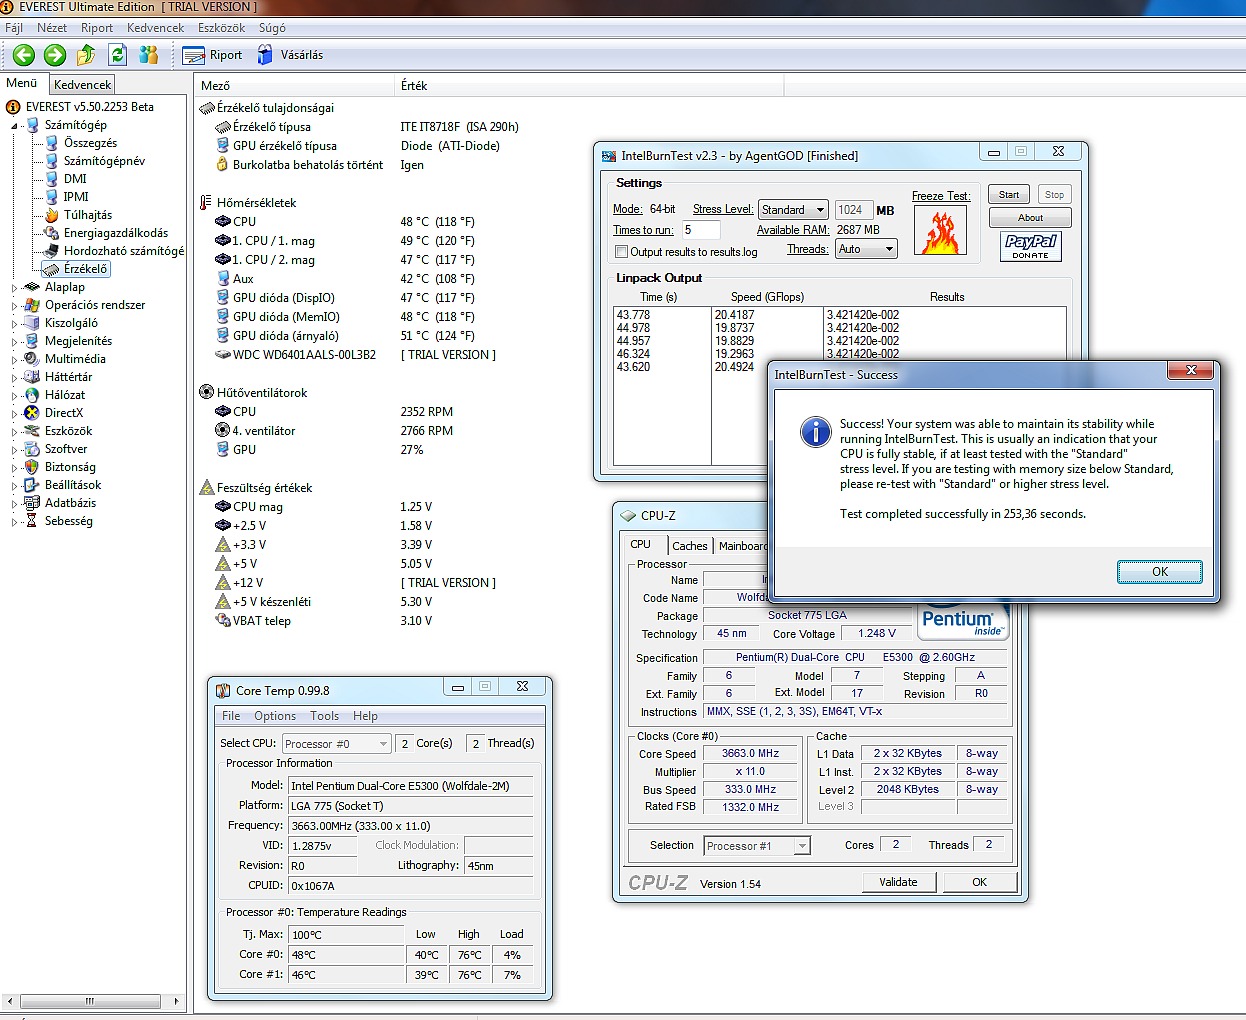Select the Hálózat tree icon
Image resolution: width=1246 pixels, height=1020 pixels.
(x=32, y=395)
